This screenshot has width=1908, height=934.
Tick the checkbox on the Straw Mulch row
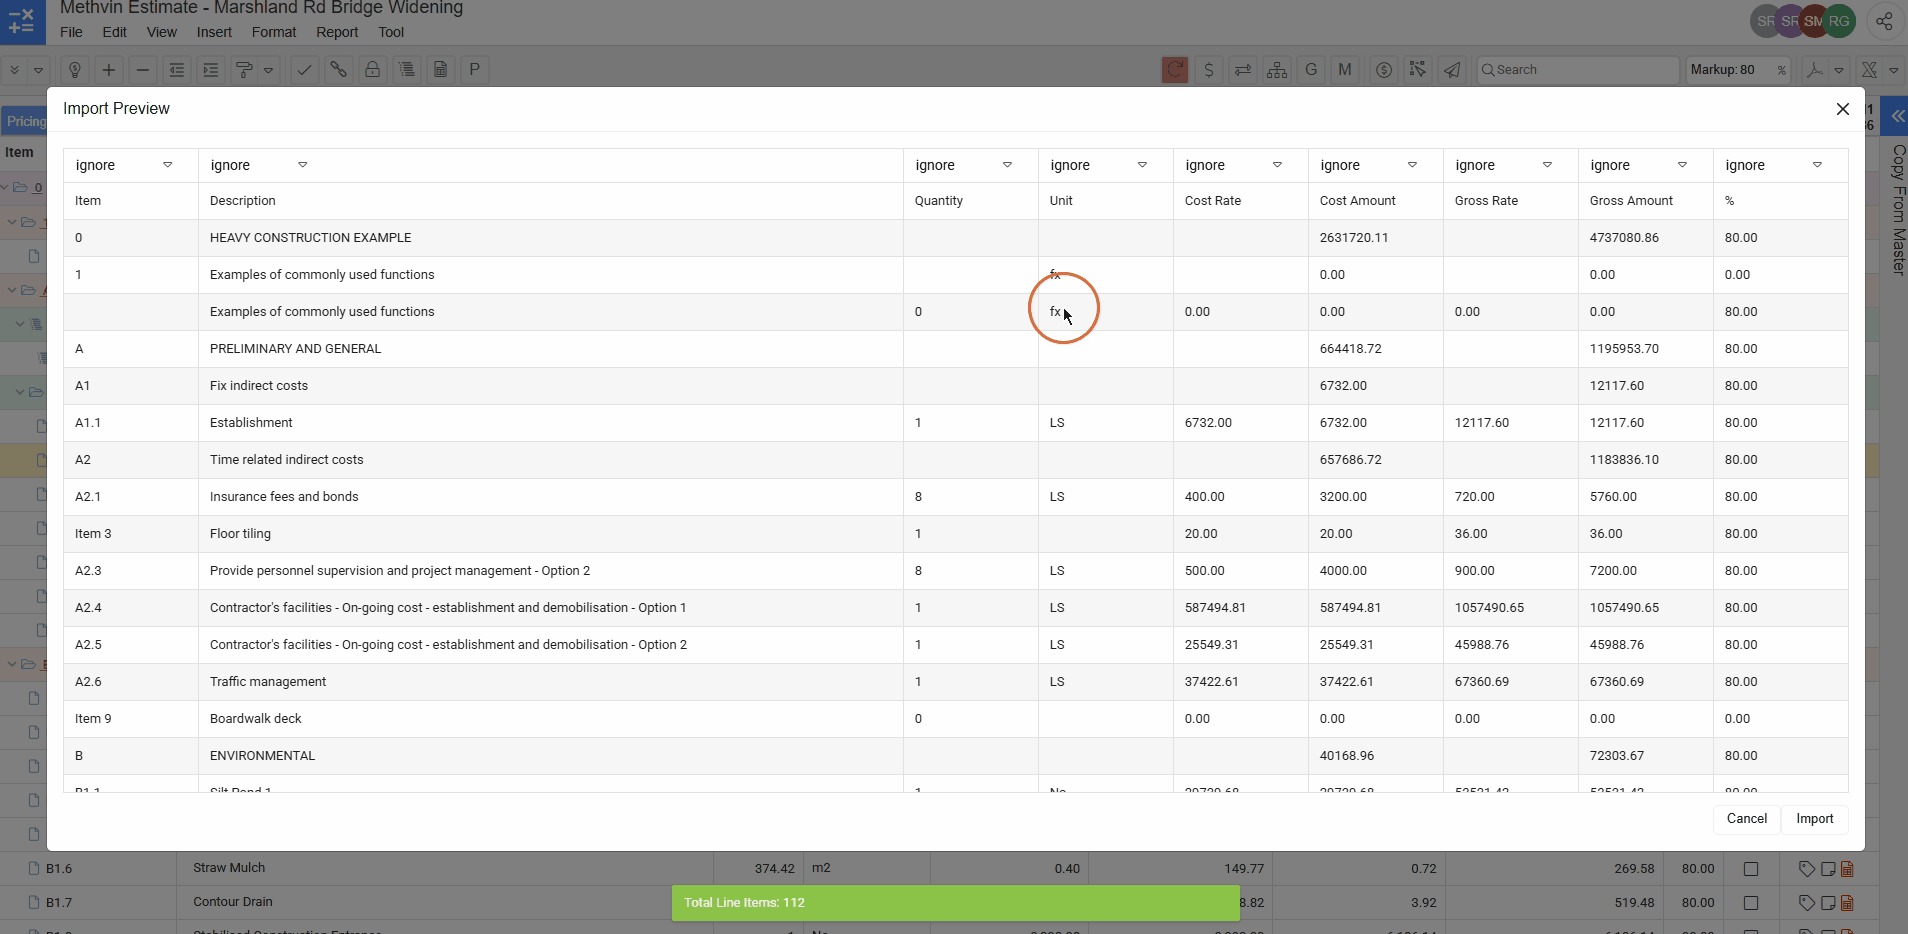click(x=1751, y=869)
